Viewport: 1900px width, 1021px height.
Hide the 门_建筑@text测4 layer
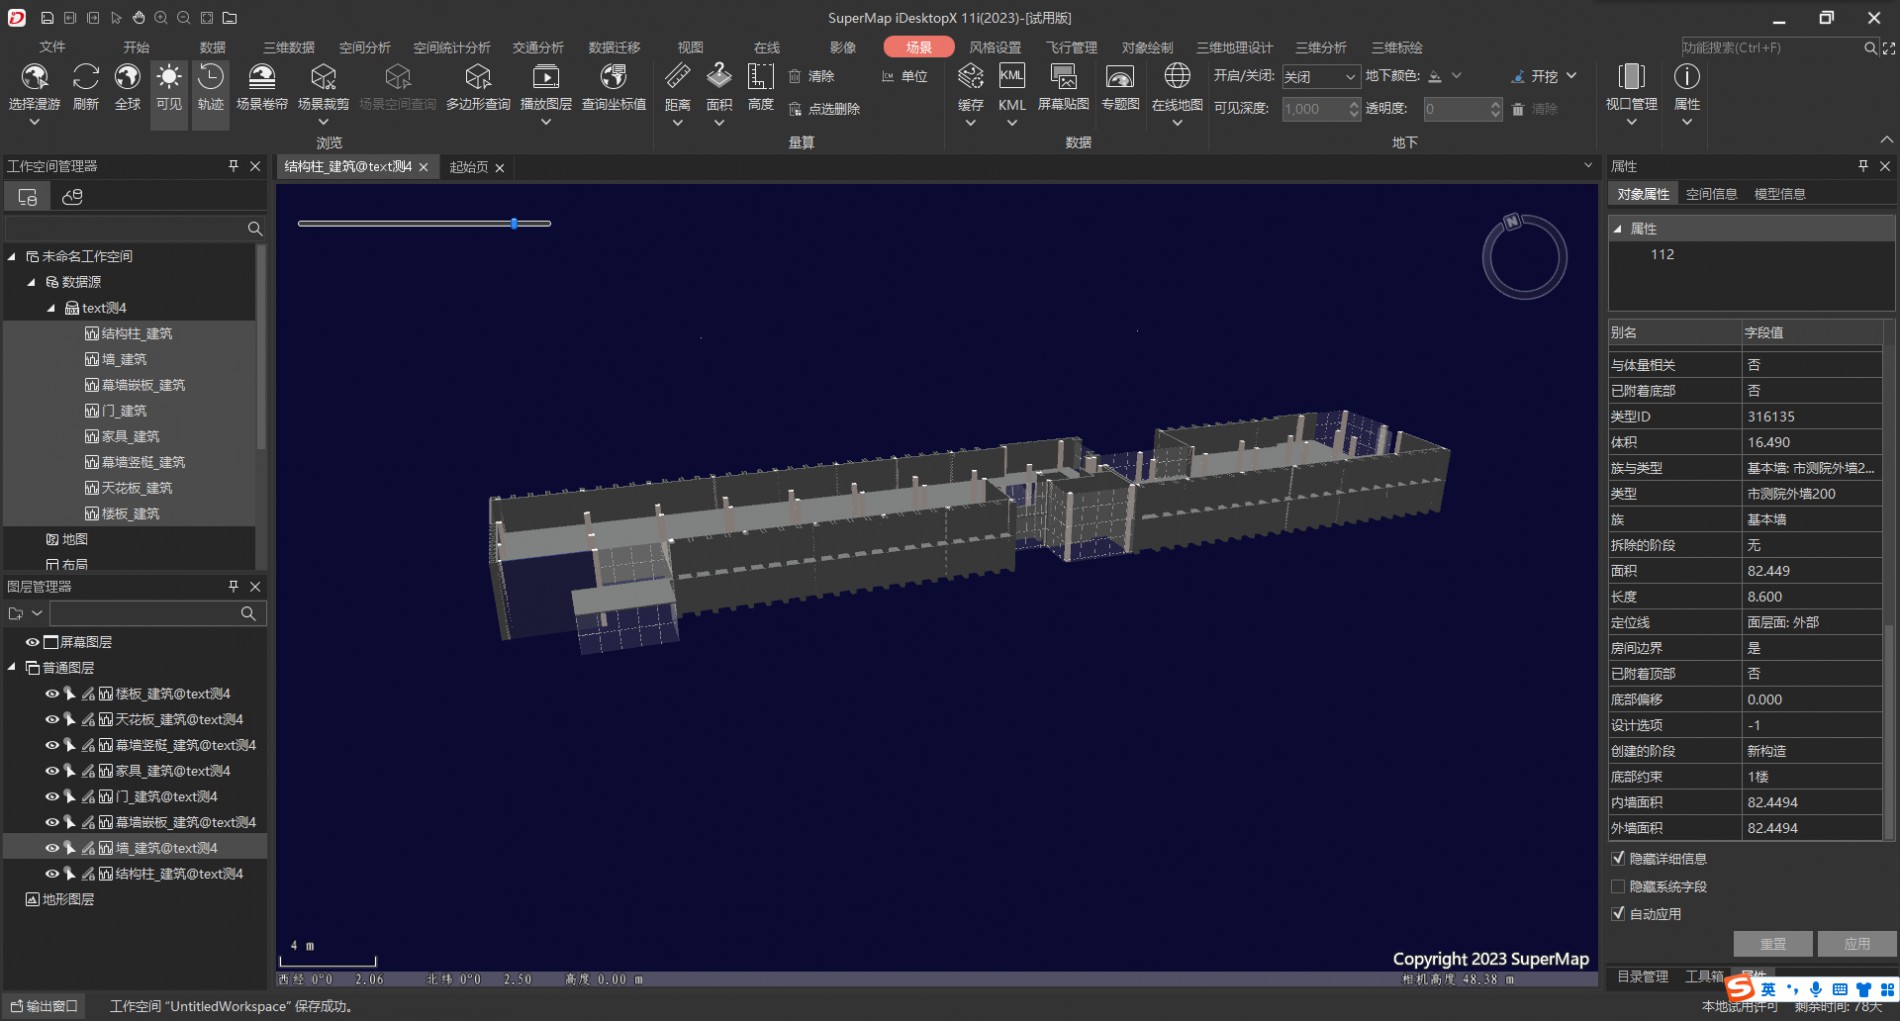(x=52, y=796)
